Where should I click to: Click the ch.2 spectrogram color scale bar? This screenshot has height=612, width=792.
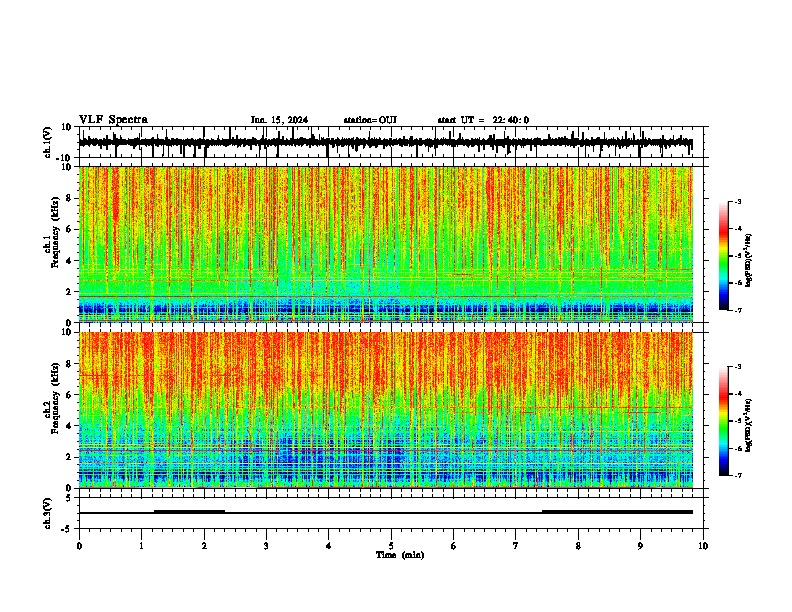point(723,421)
